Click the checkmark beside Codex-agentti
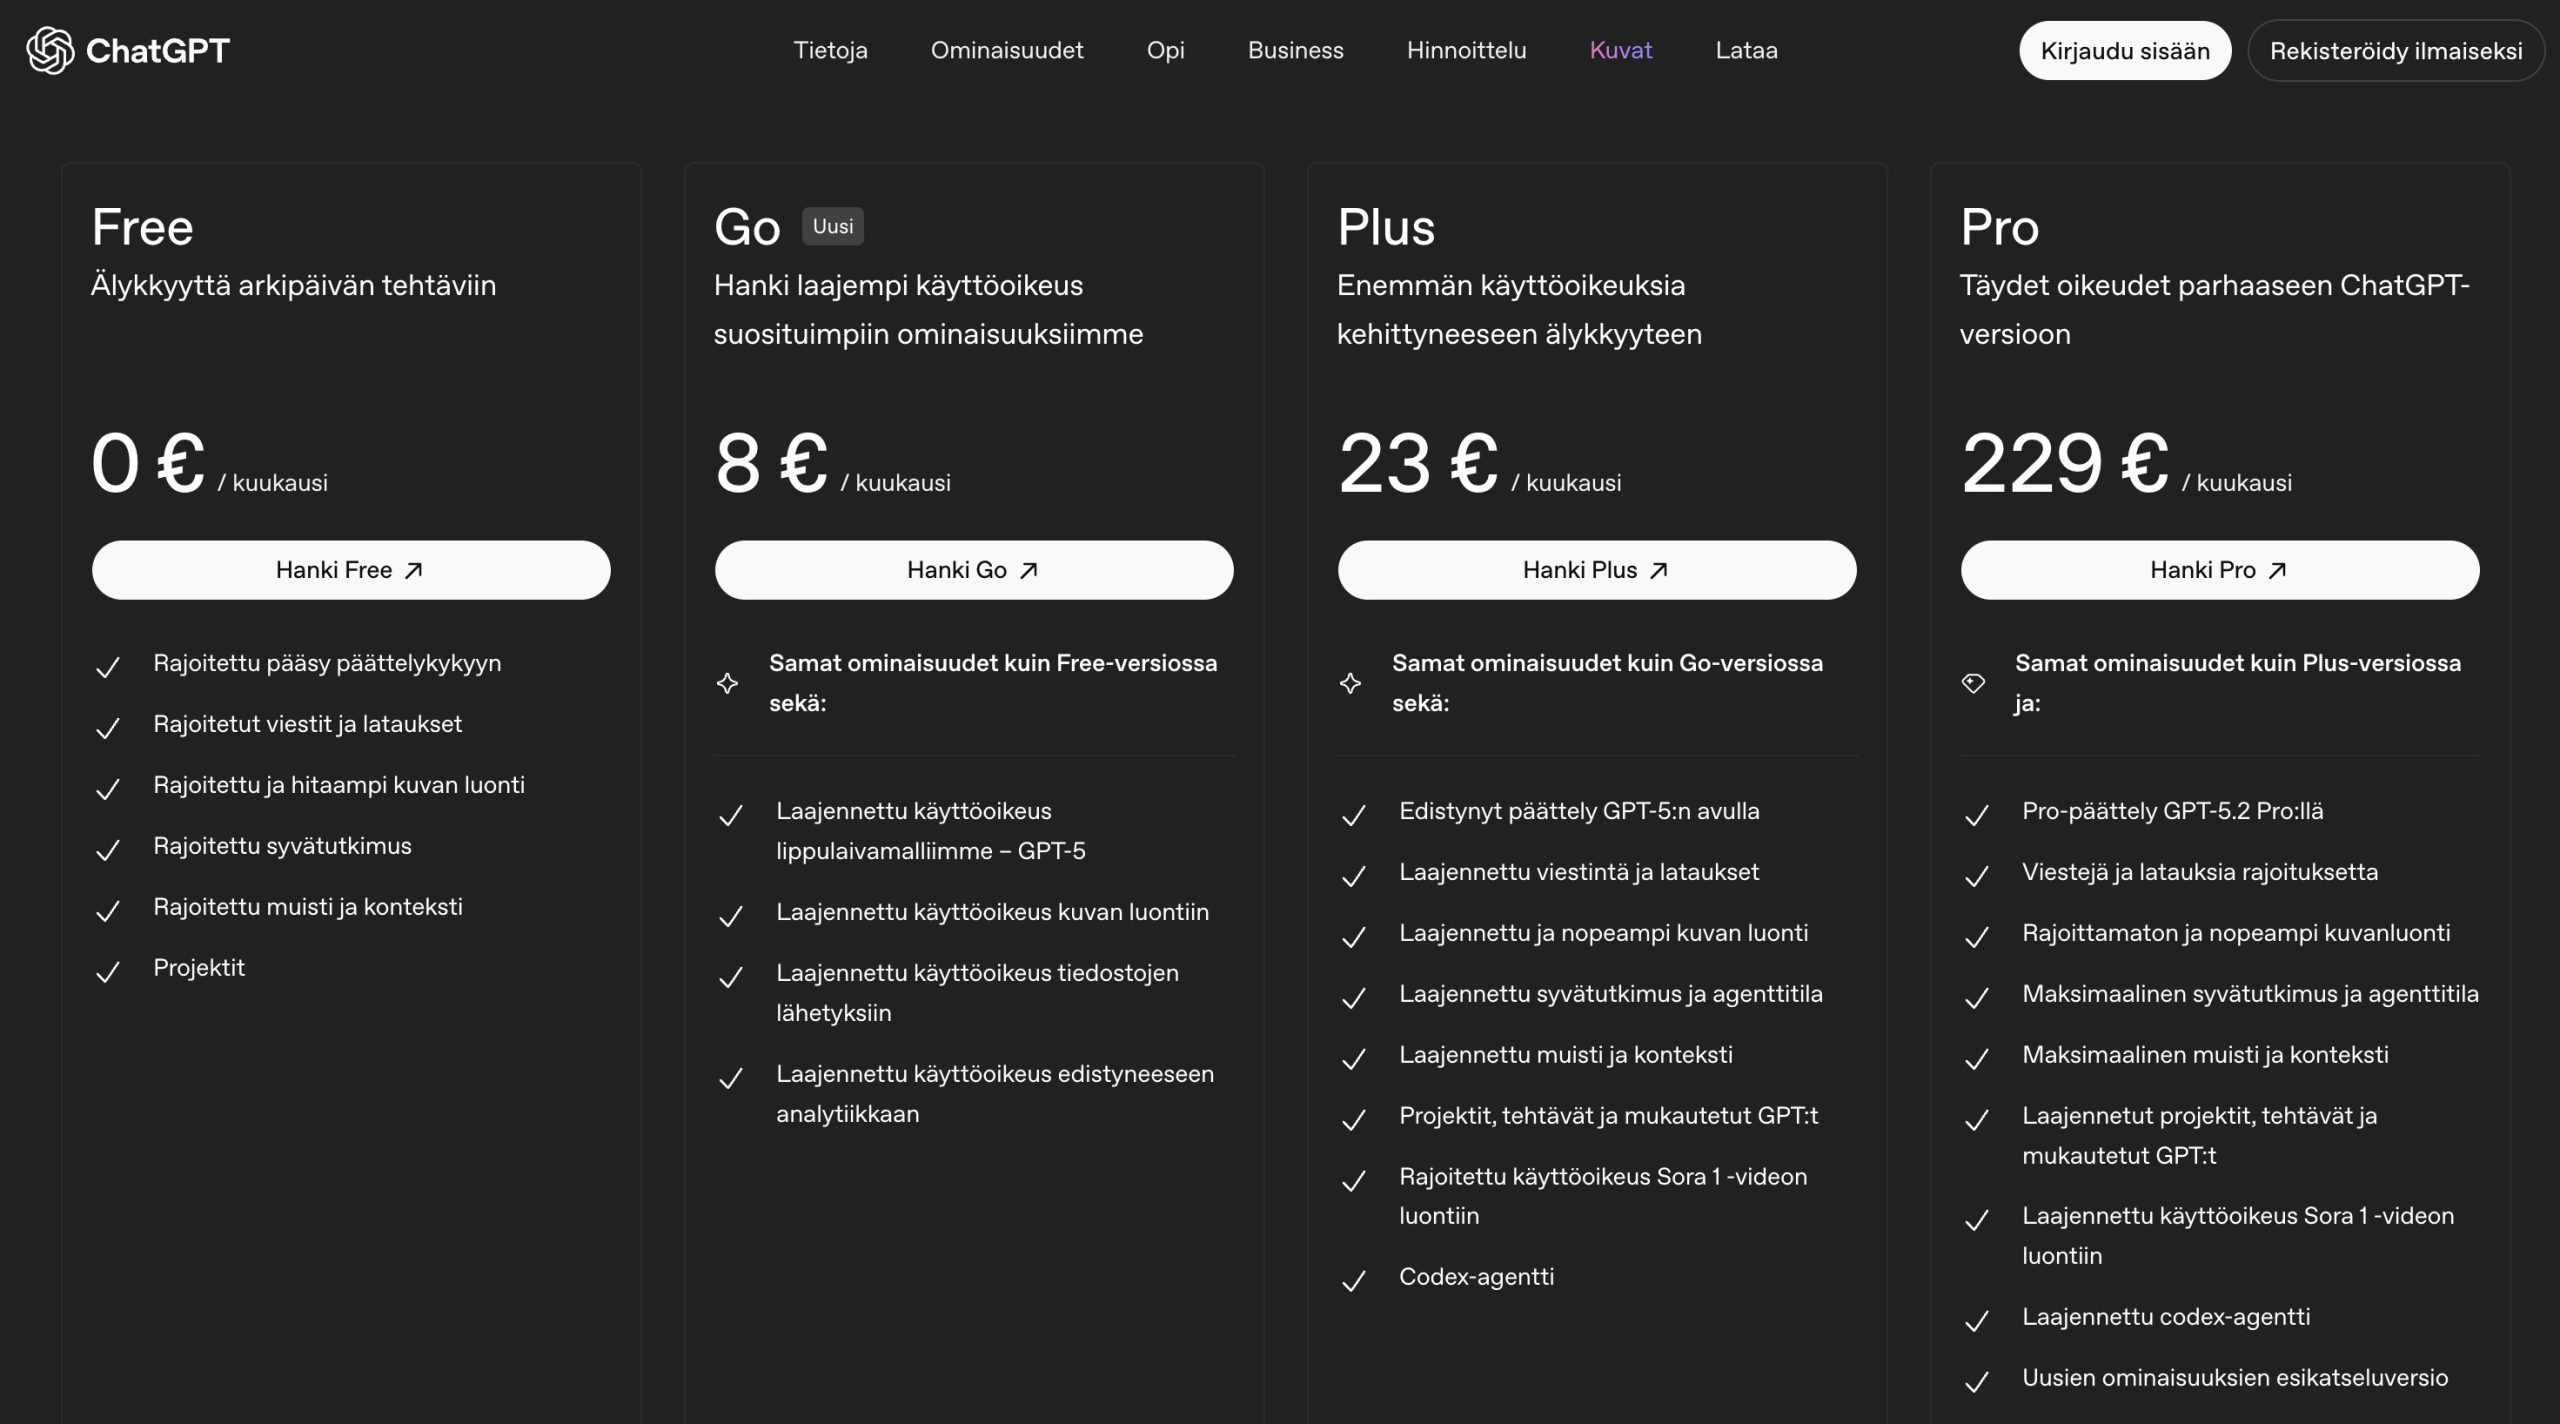This screenshot has width=2560, height=1424. (1354, 1281)
